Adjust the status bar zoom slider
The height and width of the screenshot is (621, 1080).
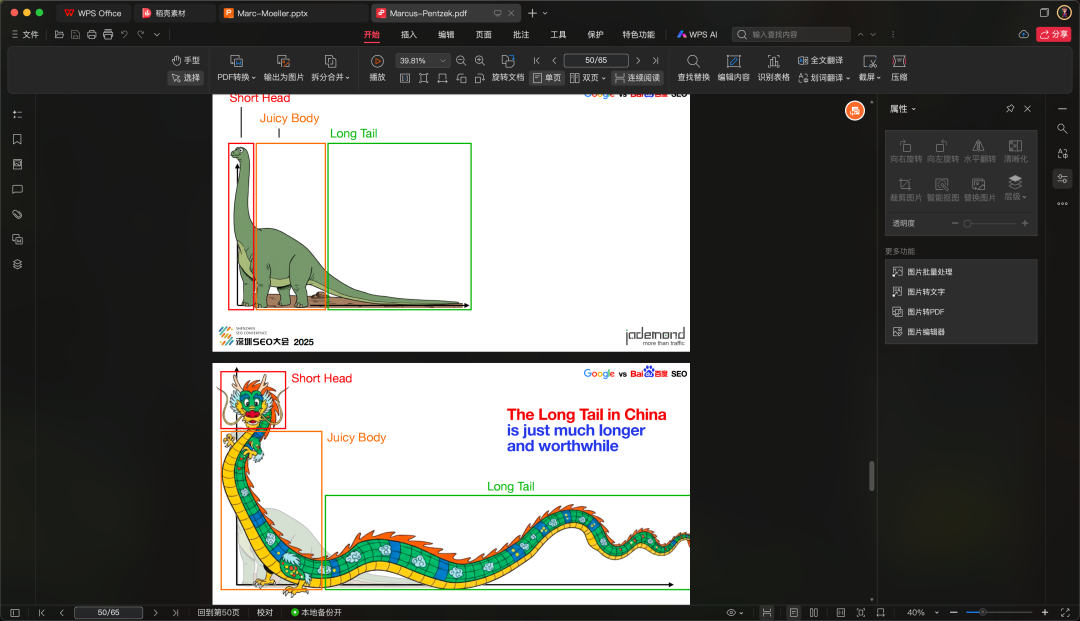tap(999, 612)
